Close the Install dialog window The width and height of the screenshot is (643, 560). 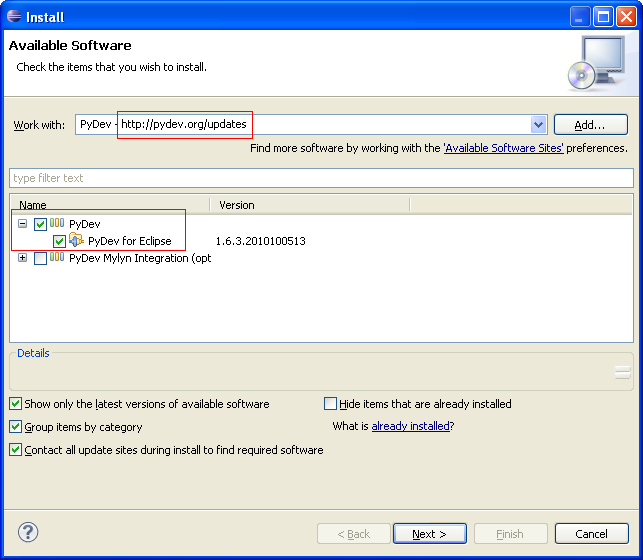[626, 17]
